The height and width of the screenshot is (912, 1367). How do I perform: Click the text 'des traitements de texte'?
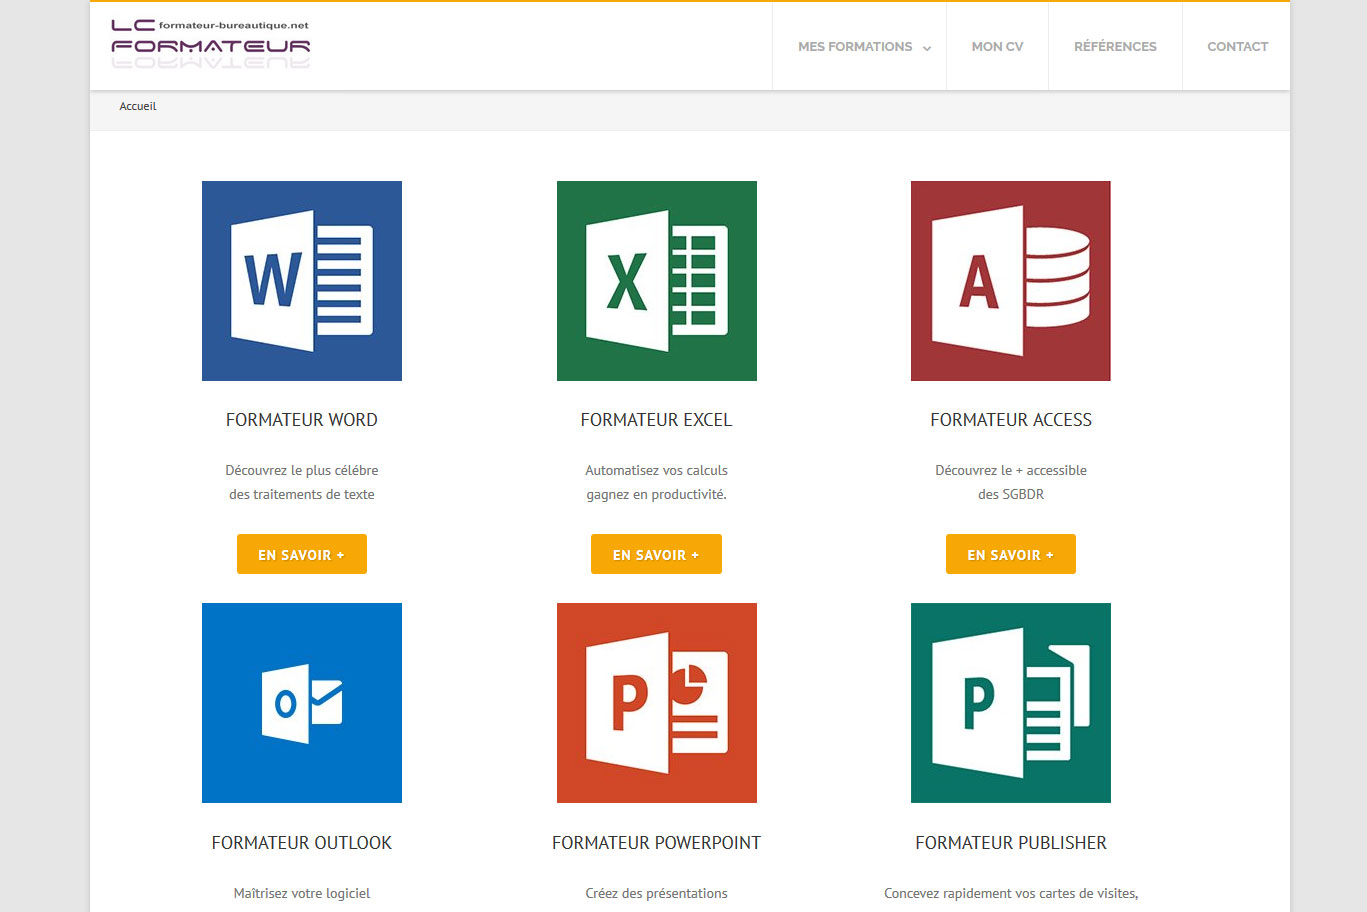[302, 494]
